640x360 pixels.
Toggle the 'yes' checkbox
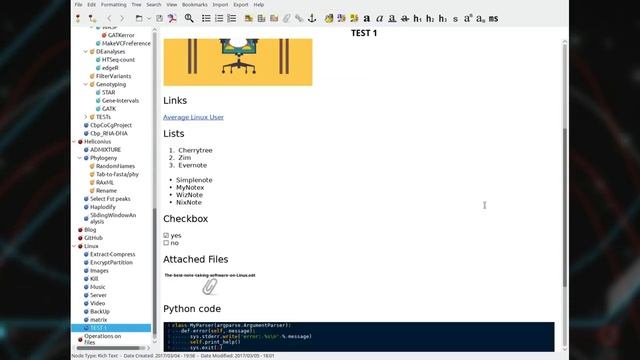(x=166, y=236)
